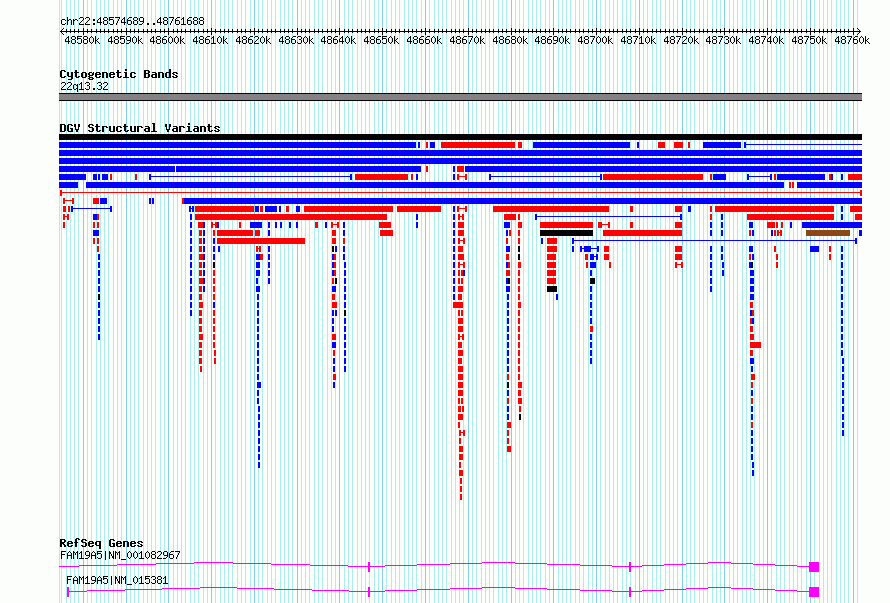This screenshot has width=890, height=603.
Task: Click the 22q13.32 band label
Action: (x=84, y=86)
